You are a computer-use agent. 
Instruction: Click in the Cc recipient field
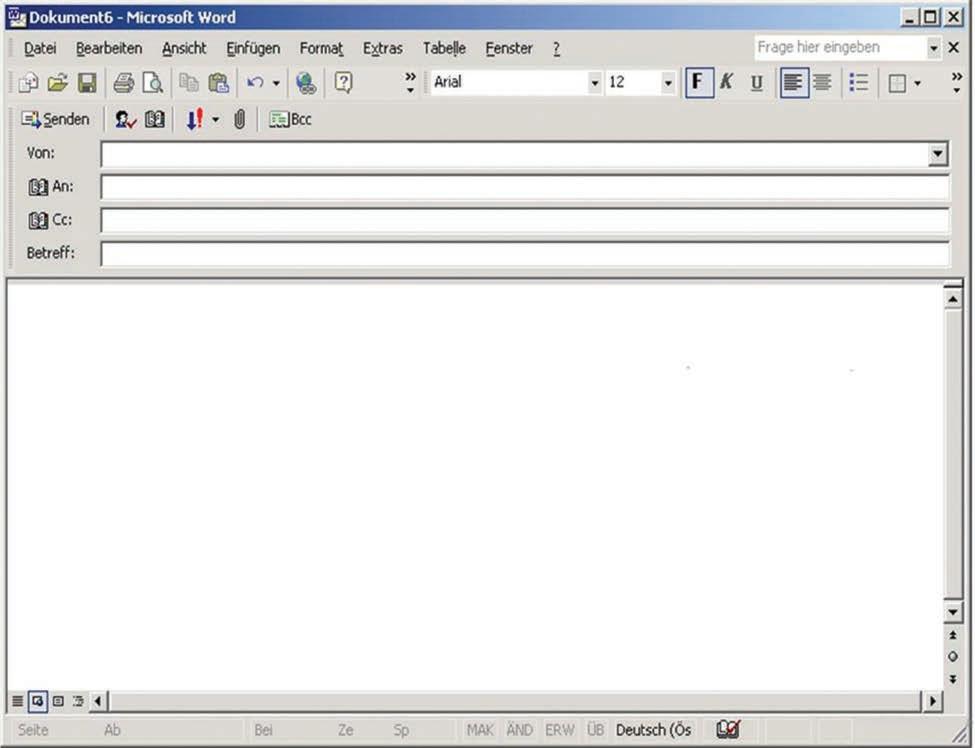tap(525, 221)
